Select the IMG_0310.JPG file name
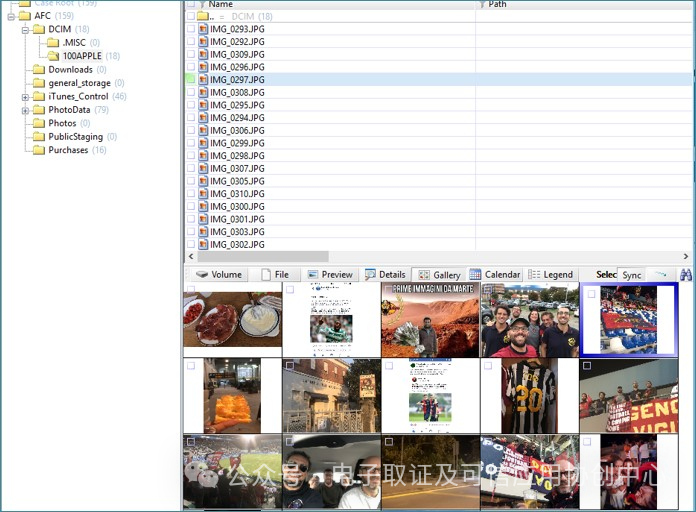The height and width of the screenshot is (512, 696). (237, 194)
